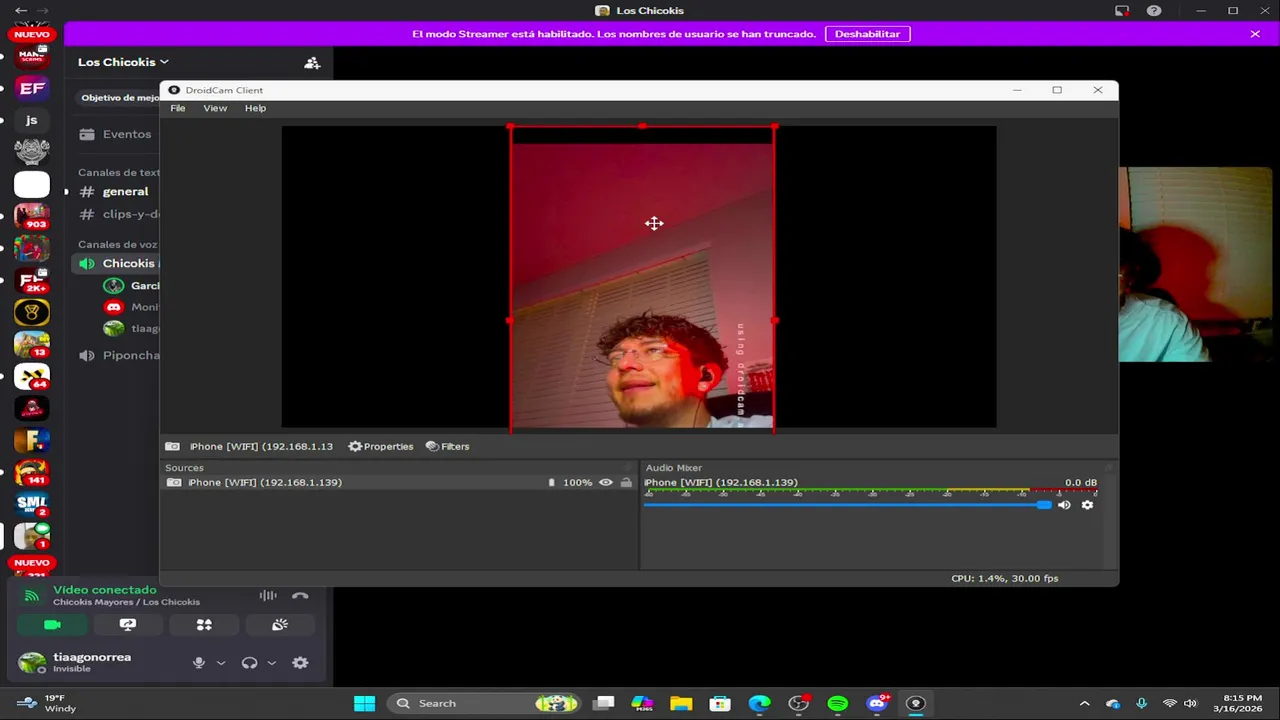Open the Eventos entry
Image resolution: width=1280 pixels, height=720 pixels.
119,134
